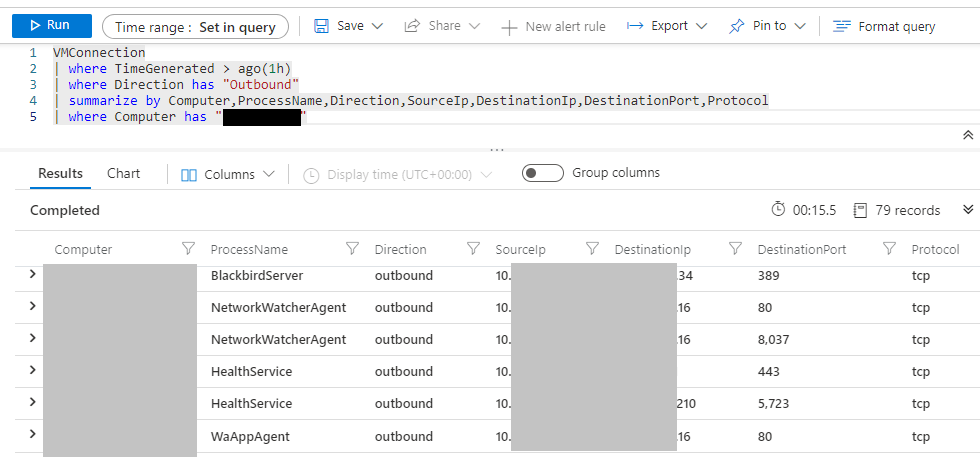Filter the ProcessName column

pos(352,249)
